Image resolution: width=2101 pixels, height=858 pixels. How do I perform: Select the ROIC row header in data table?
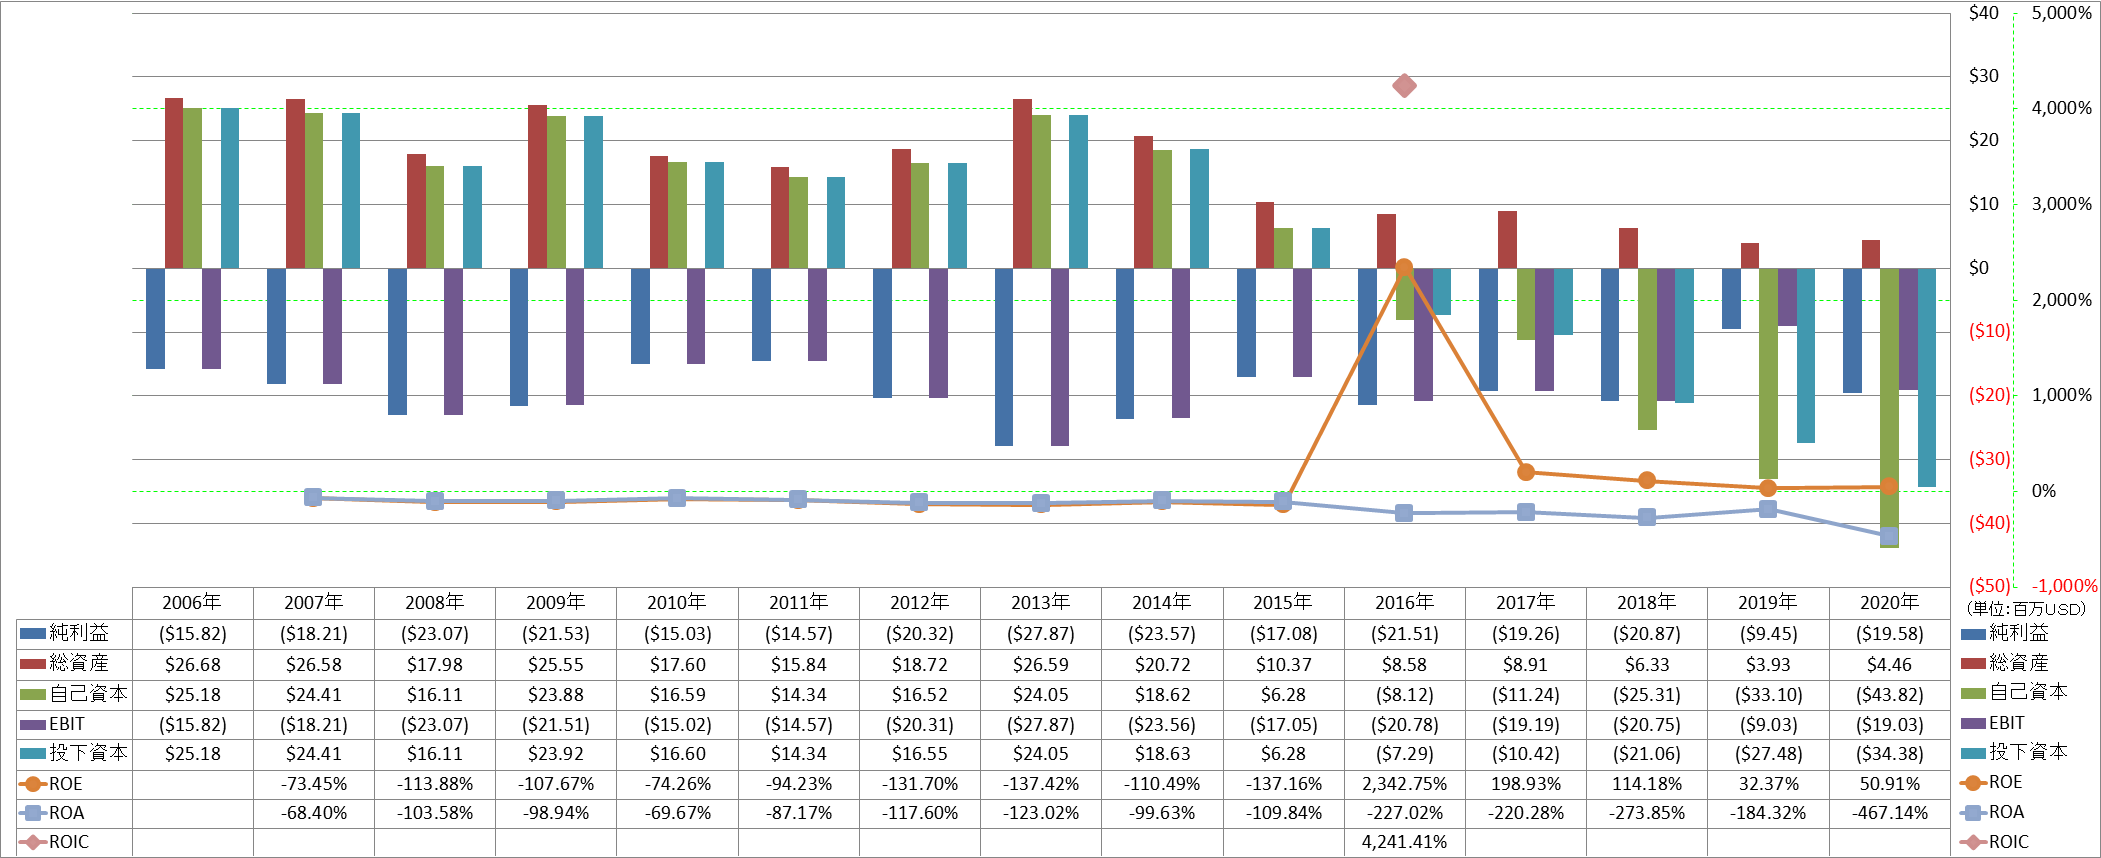[74, 842]
